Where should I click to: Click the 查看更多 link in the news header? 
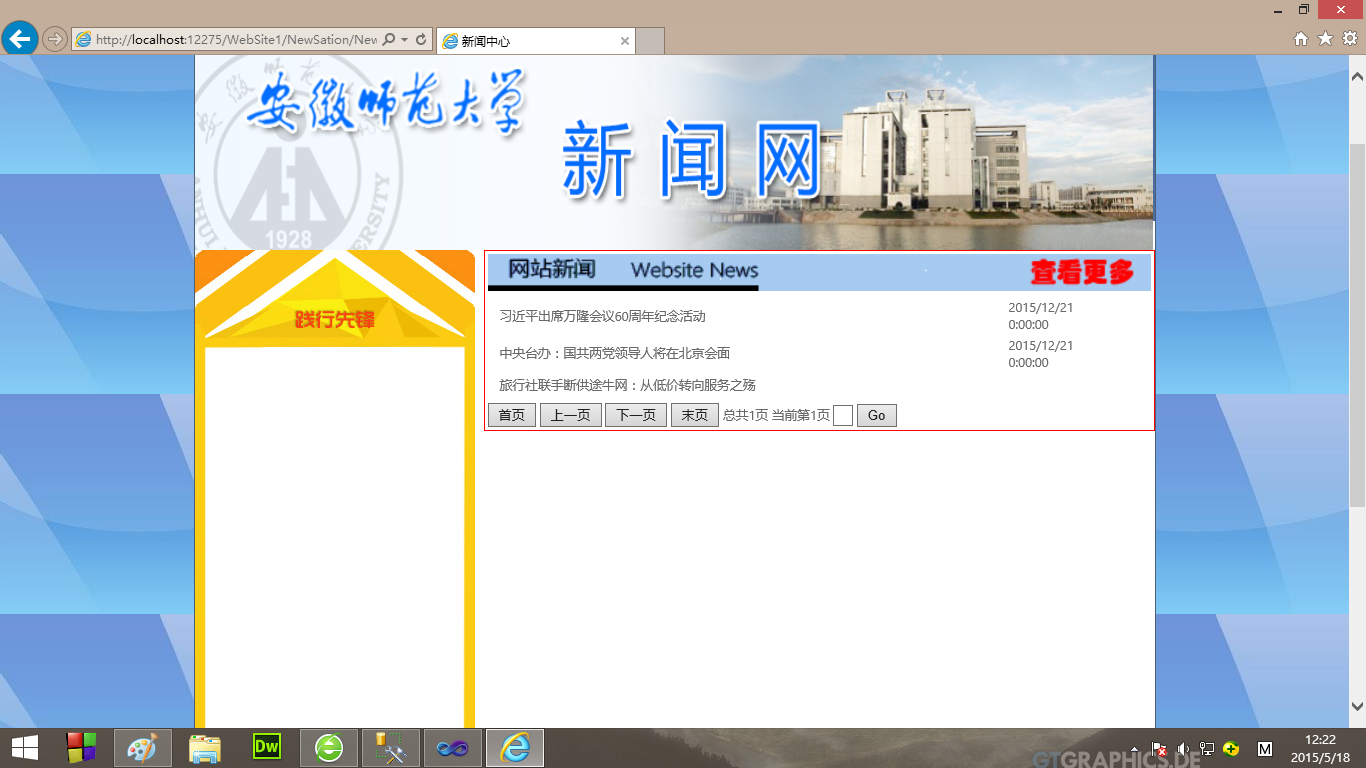tap(1082, 272)
